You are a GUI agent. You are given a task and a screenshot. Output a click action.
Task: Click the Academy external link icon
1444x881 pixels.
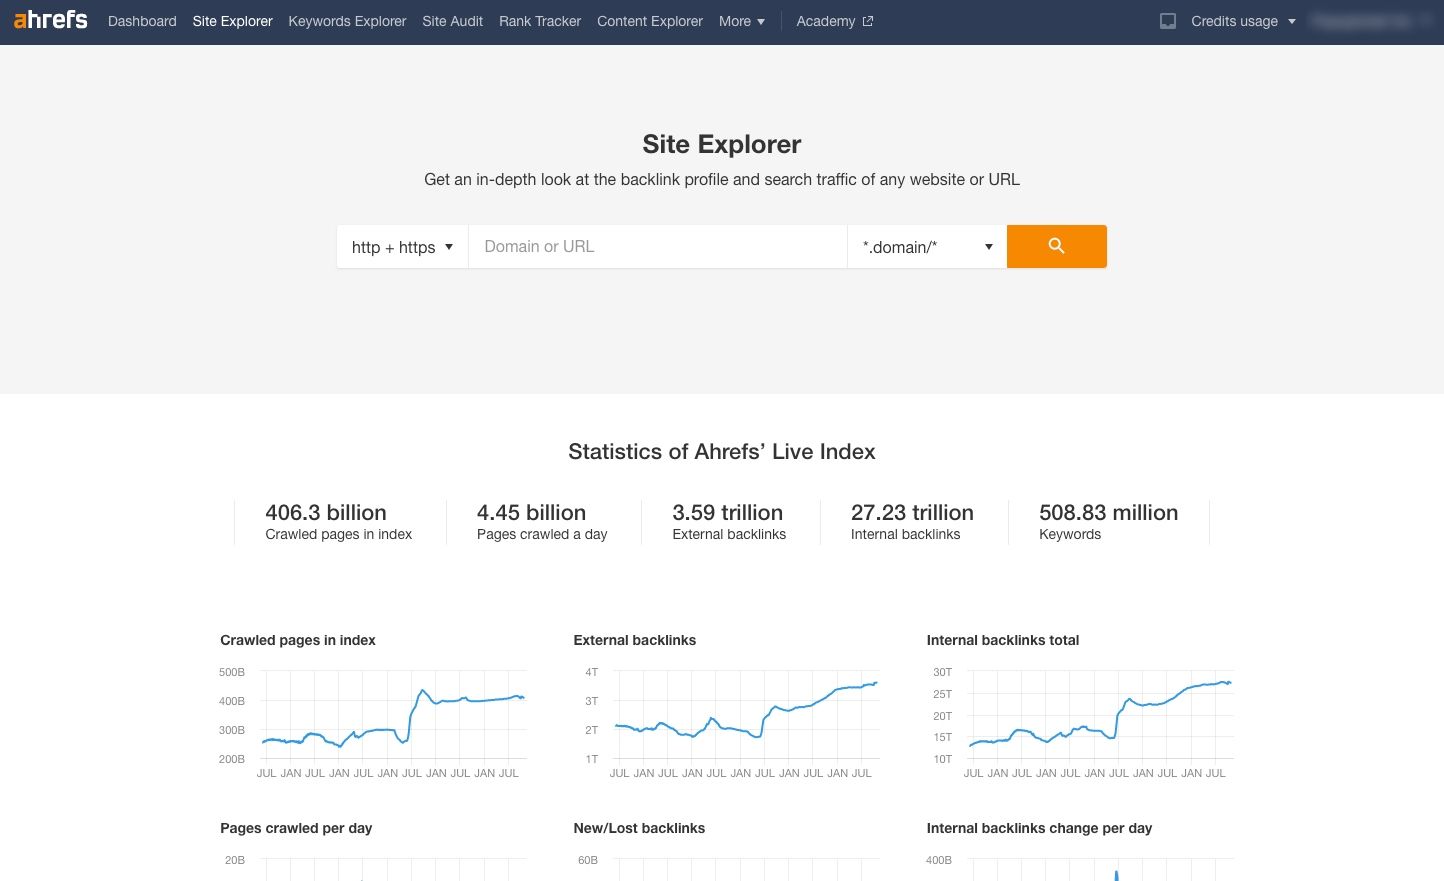[x=868, y=21]
